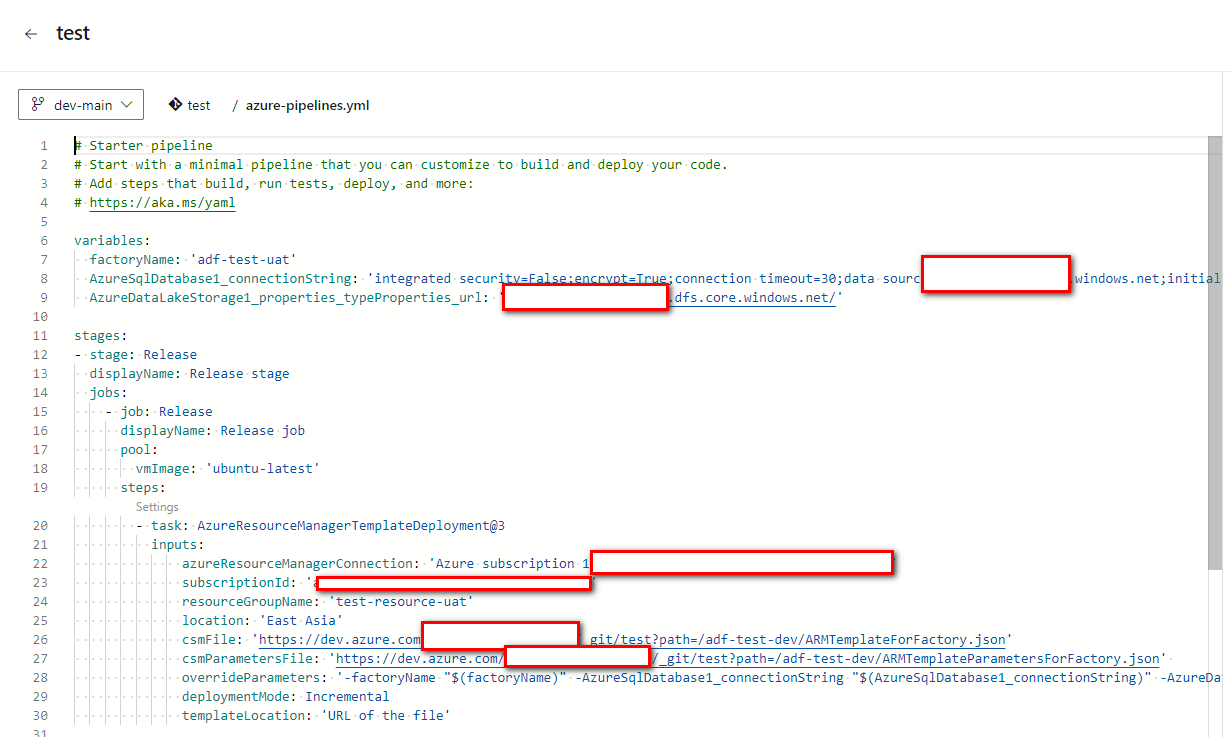Select the azure-pipelines.yml file name
Image resolution: width=1231 pixels, height=737 pixels.
(308, 105)
